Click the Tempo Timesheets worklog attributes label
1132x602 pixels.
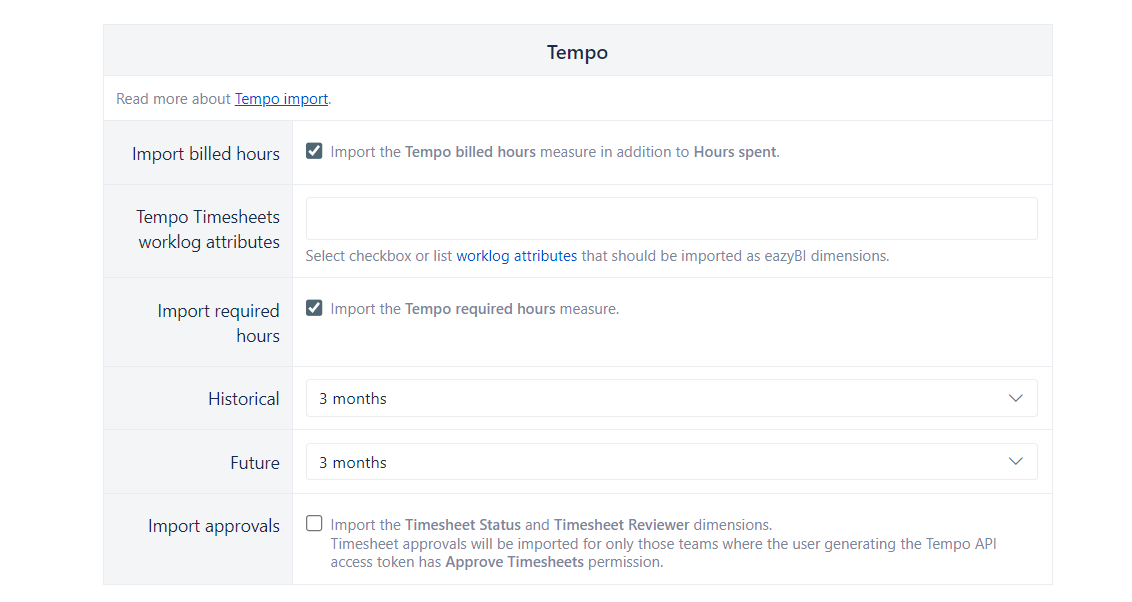pyautogui.click(x=208, y=229)
